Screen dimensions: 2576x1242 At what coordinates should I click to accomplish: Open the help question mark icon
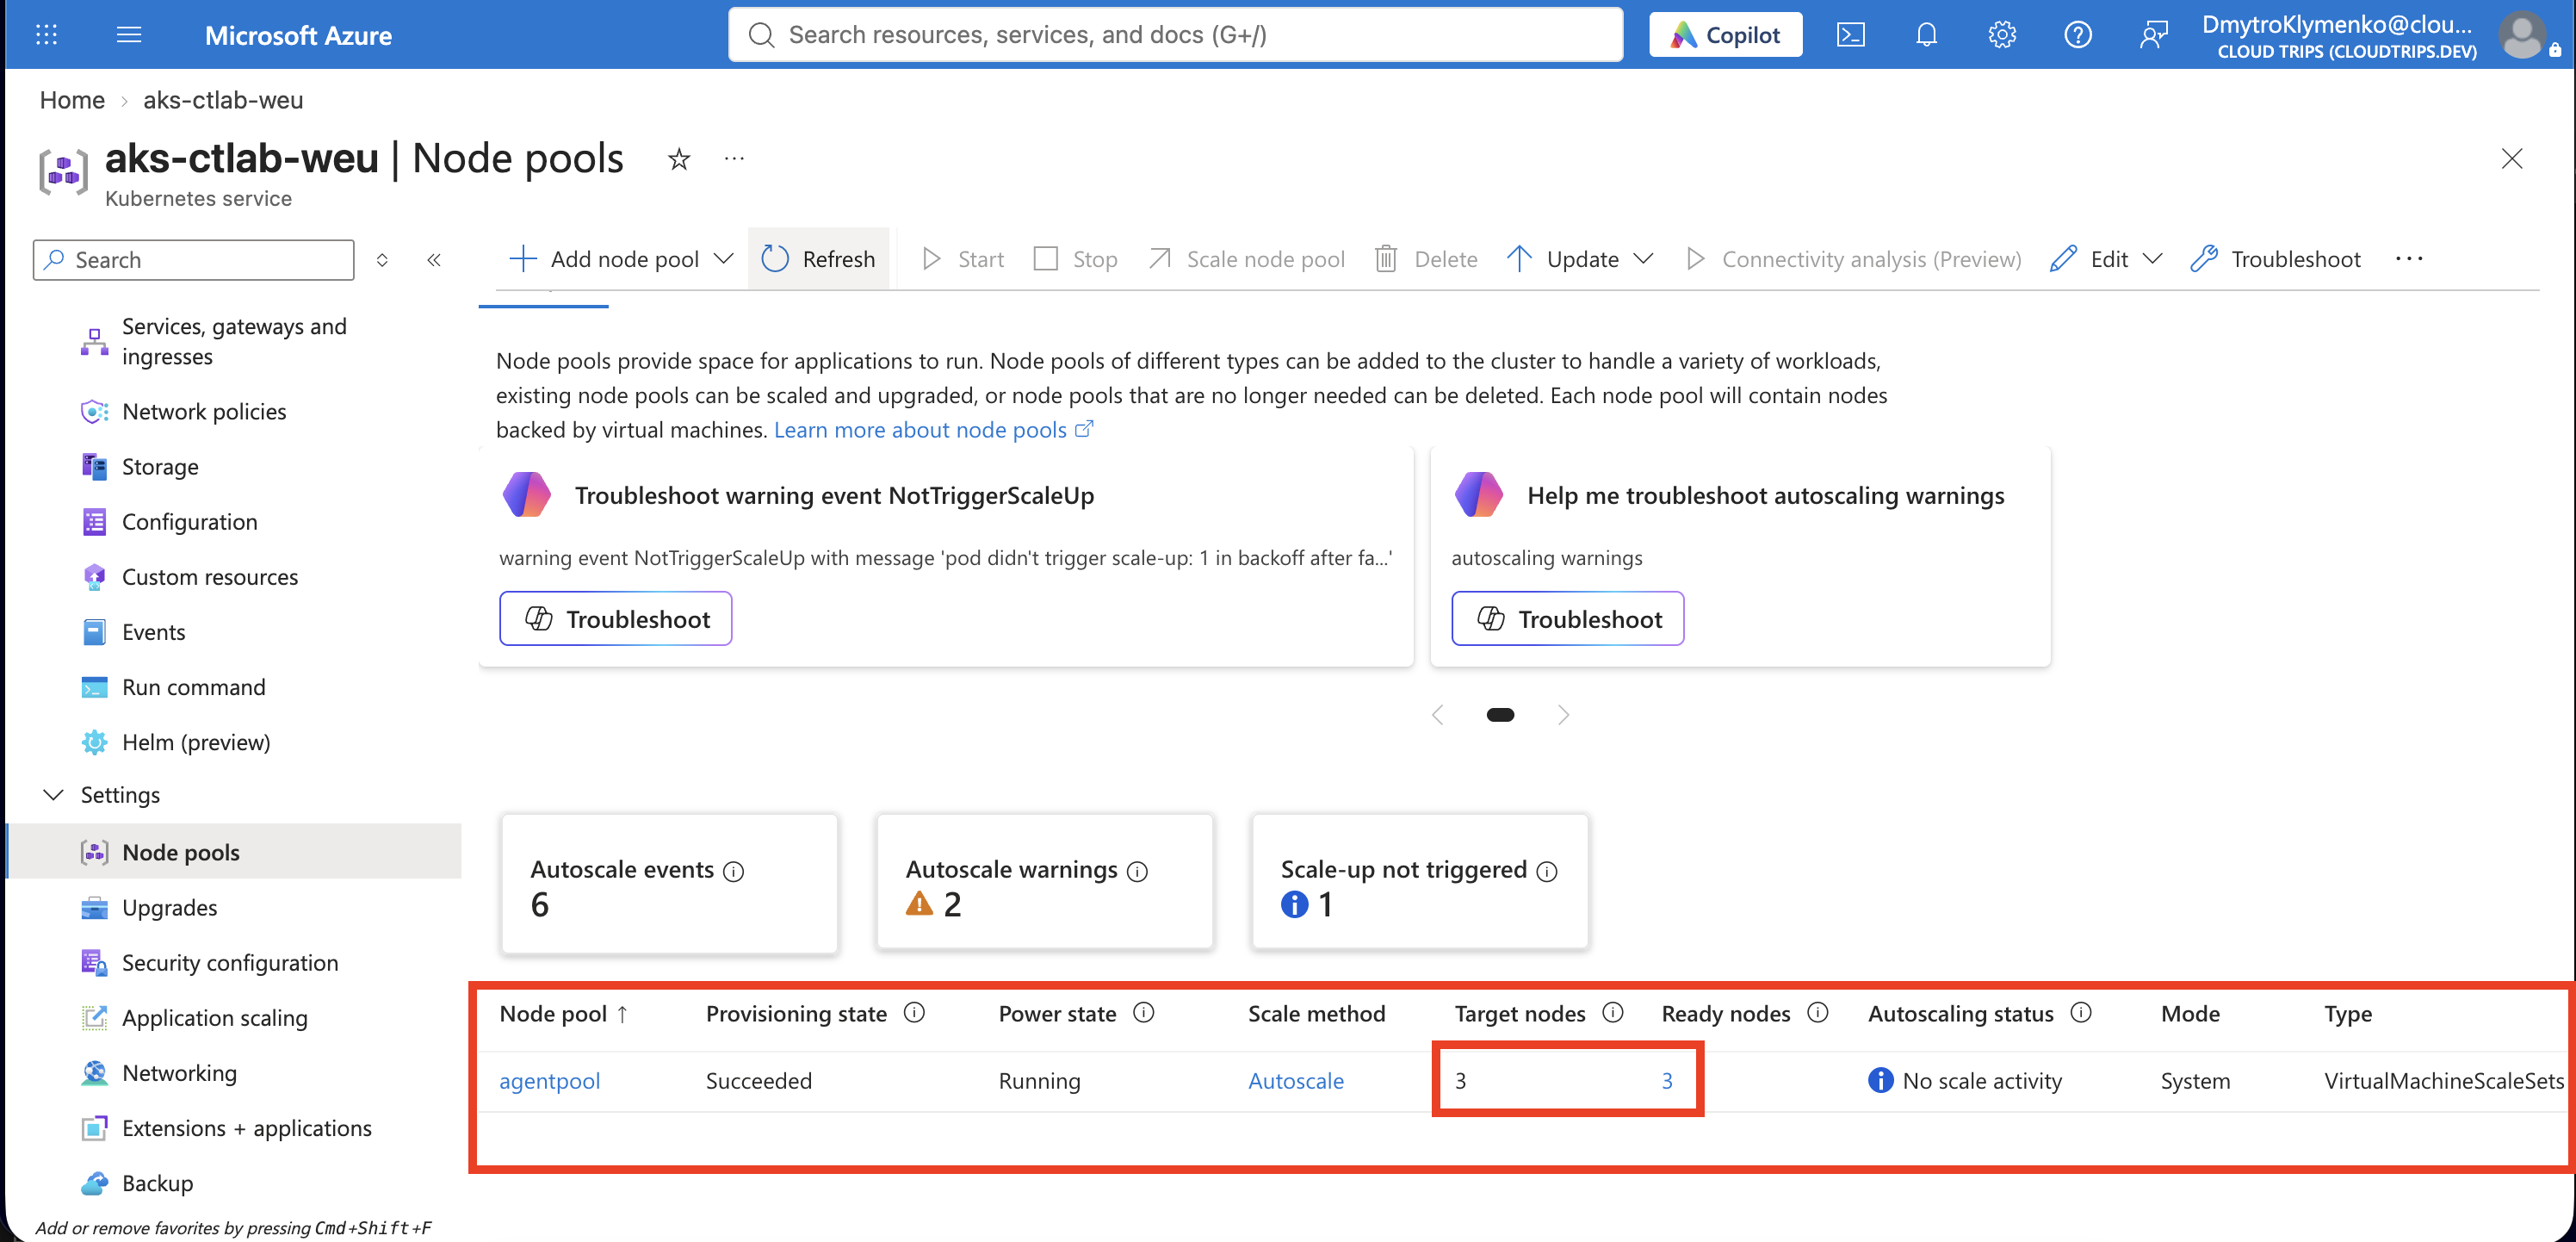pos(2077,35)
